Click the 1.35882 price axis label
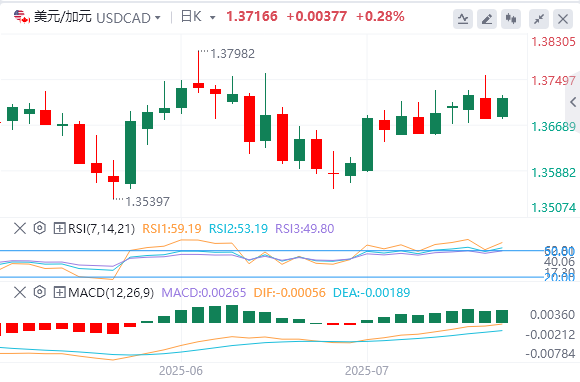Image resolution: width=580 pixels, height=382 pixels. pyautogui.click(x=554, y=173)
